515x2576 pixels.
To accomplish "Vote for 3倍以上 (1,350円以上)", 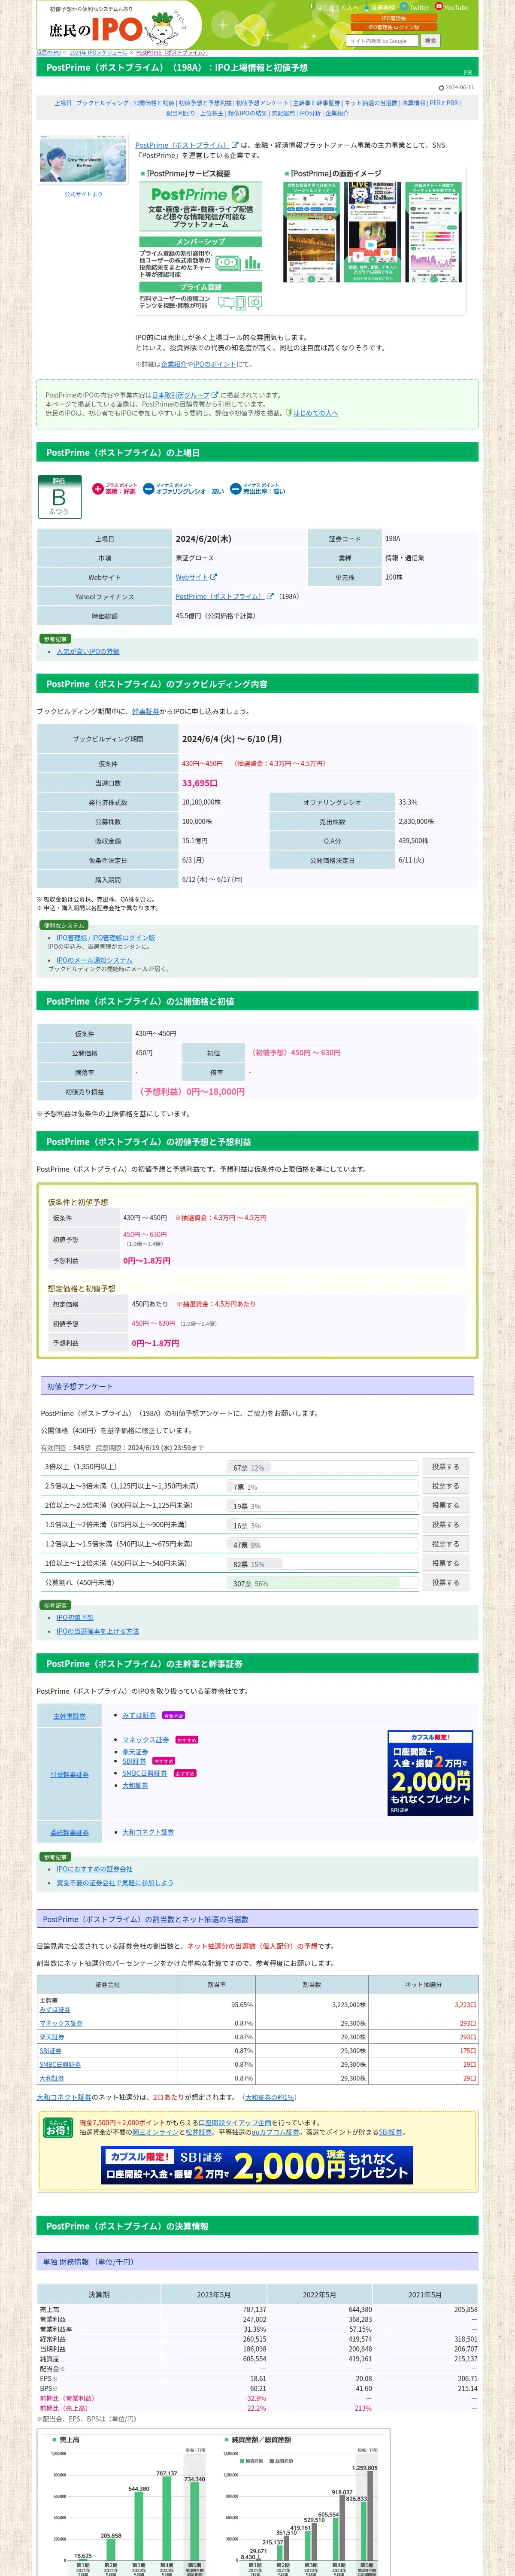I will pos(445,1466).
